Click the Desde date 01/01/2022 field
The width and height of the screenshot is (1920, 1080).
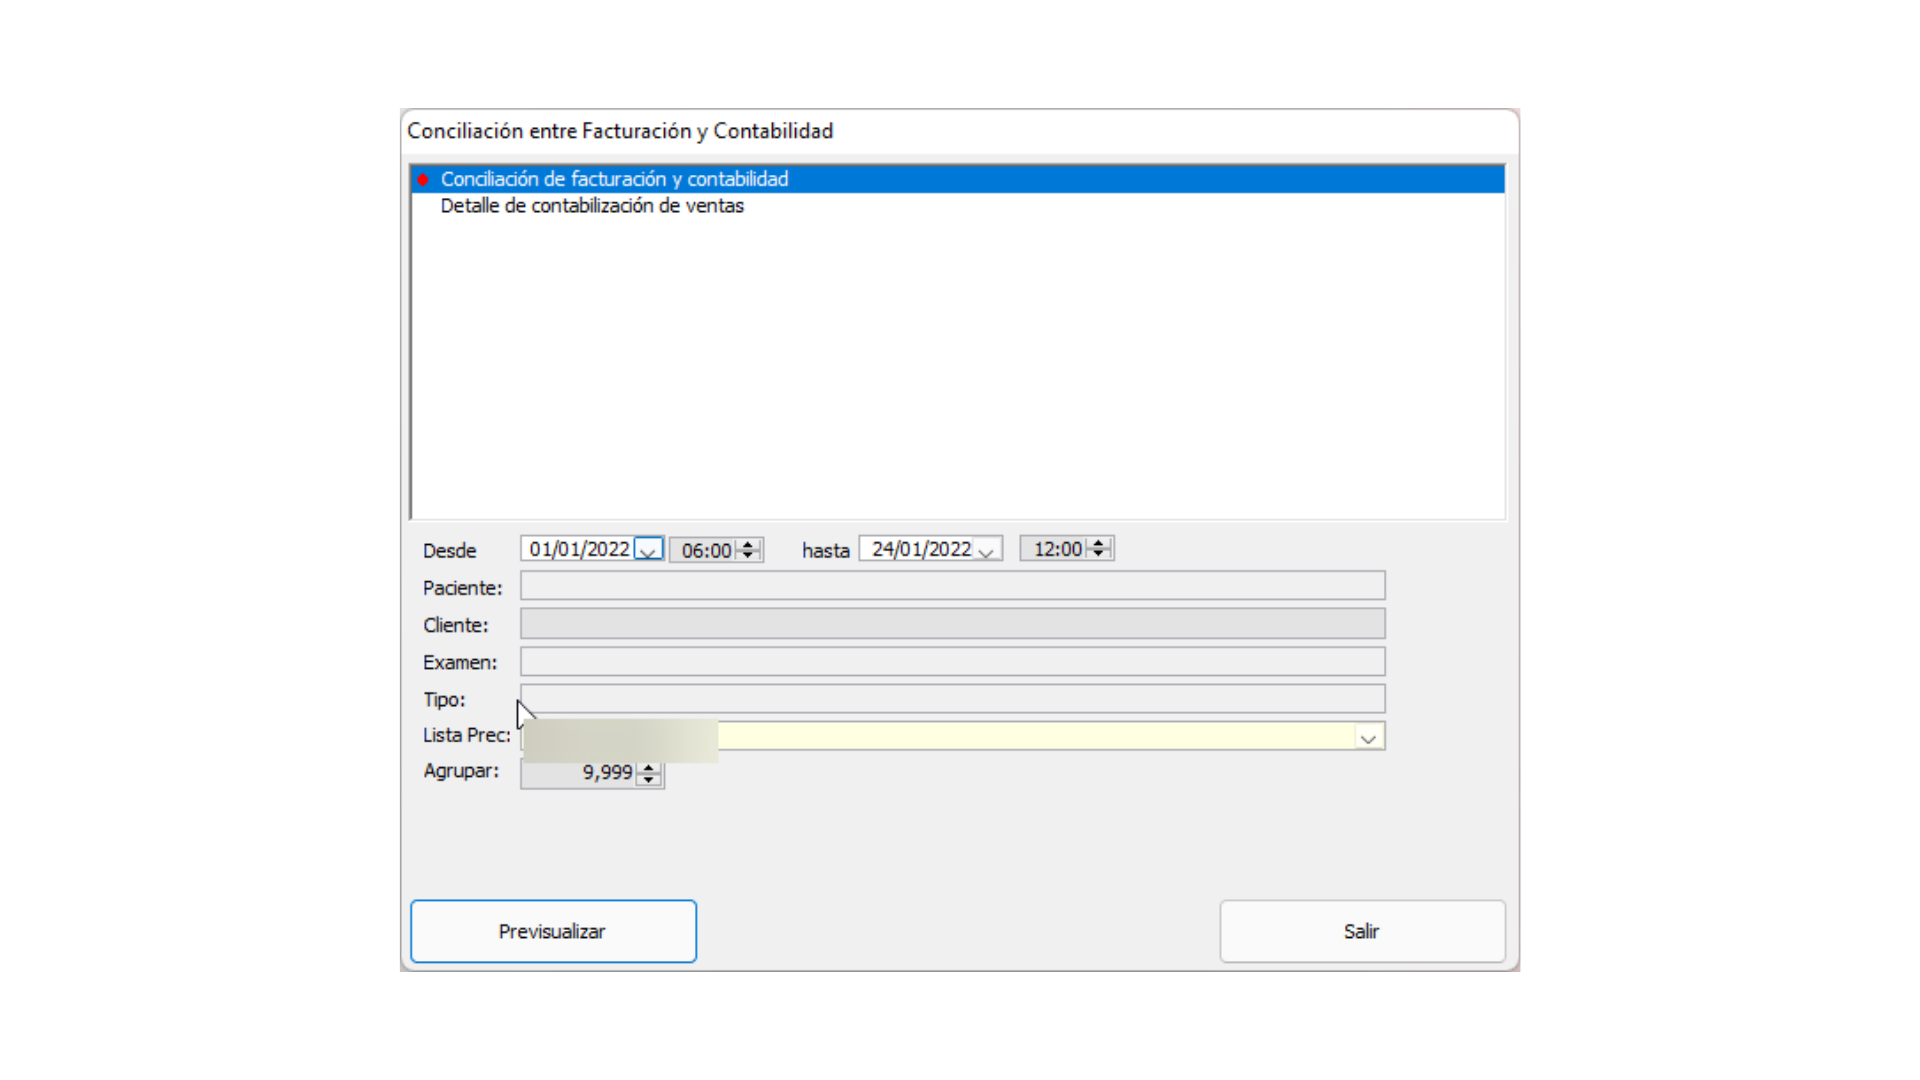pos(579,550)
